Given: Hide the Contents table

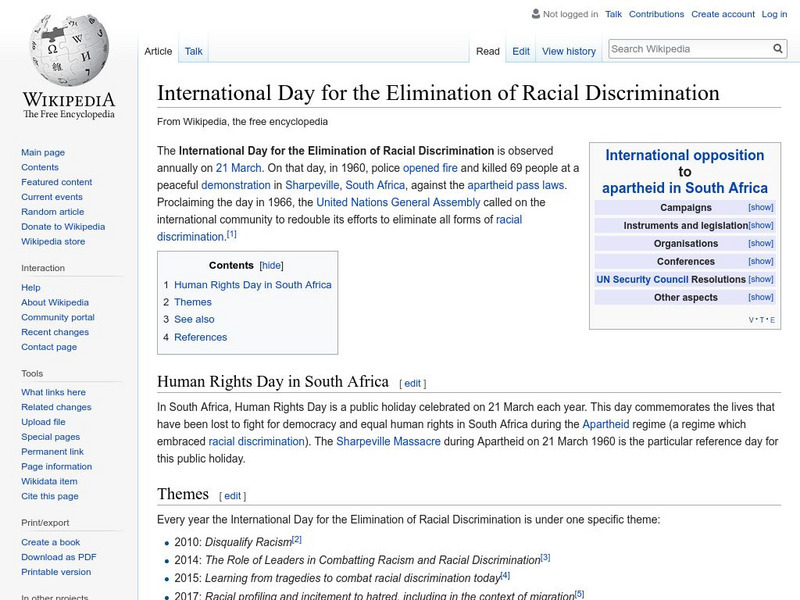Looking at the screenshot, I should tap(272, 265).
